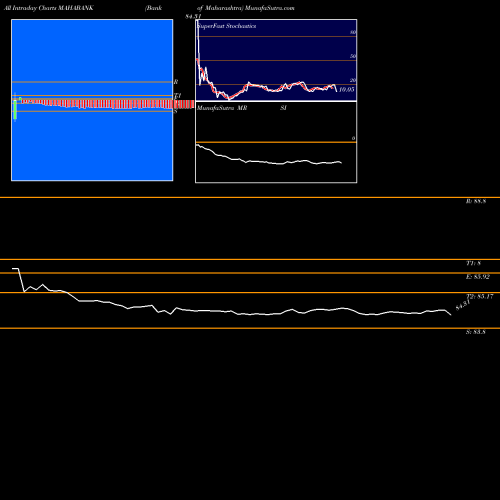Click the 'All Intraday Charts MAHABANK' title text
Image resolution: width=500 pixels, height=500 pixels.
click(x=49, y=8)
